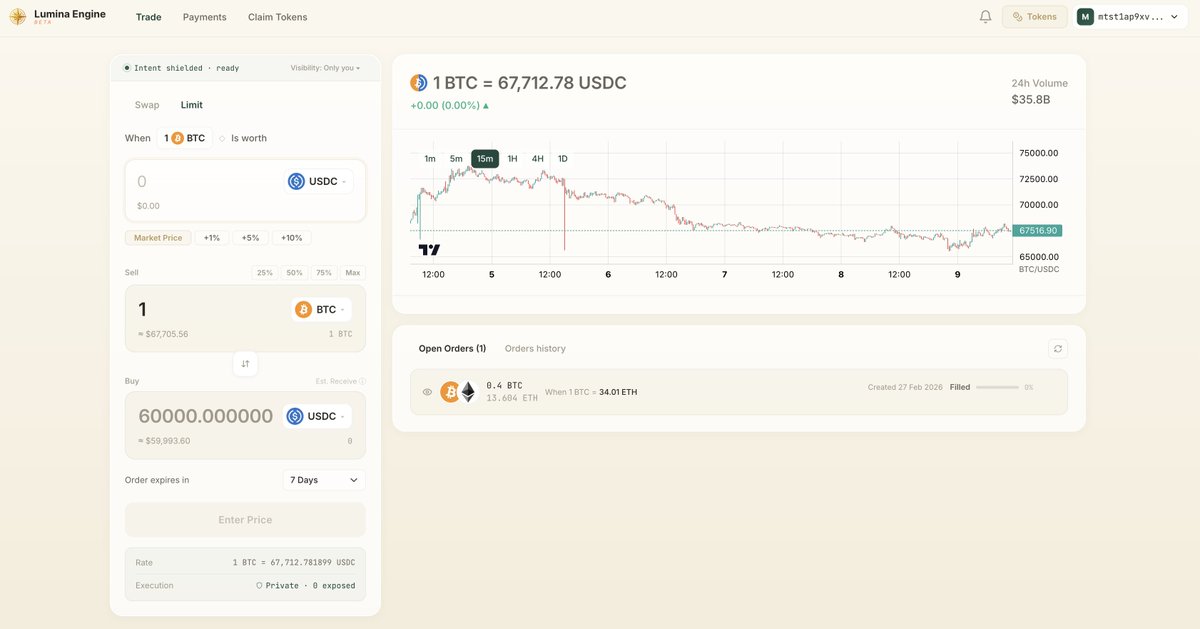Screen dimensions: 1200x629
Task: Click the $35.8B 24h volume value
Action: [1031, 100]
